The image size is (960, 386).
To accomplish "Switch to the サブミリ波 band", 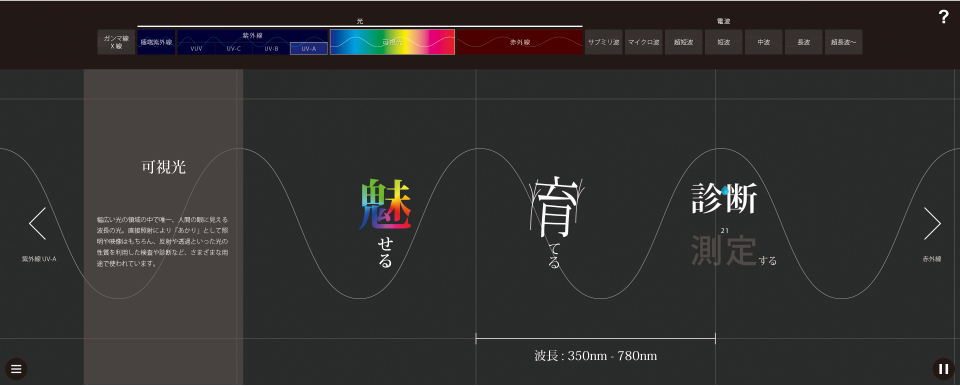I will tap(604, 42).
